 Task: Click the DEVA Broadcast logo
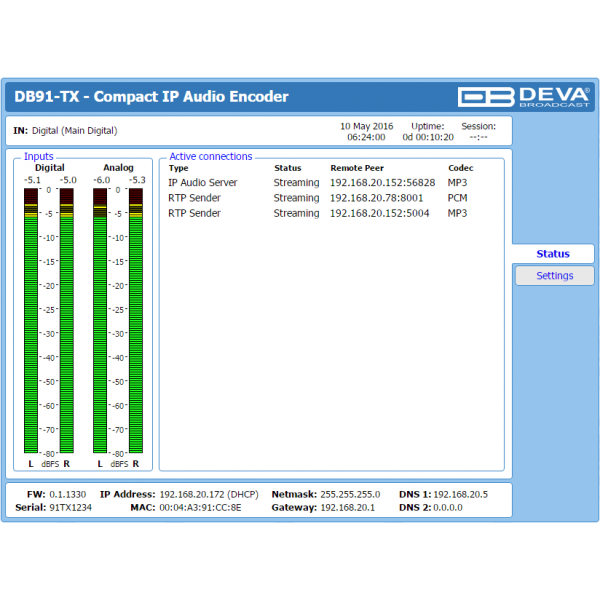coord(523,96)
